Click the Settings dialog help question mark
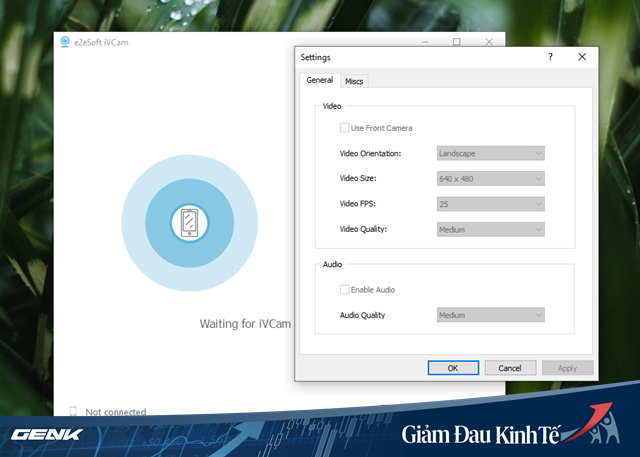The width and height of the screenshot is (640, 457). click(x=549, y=58)
